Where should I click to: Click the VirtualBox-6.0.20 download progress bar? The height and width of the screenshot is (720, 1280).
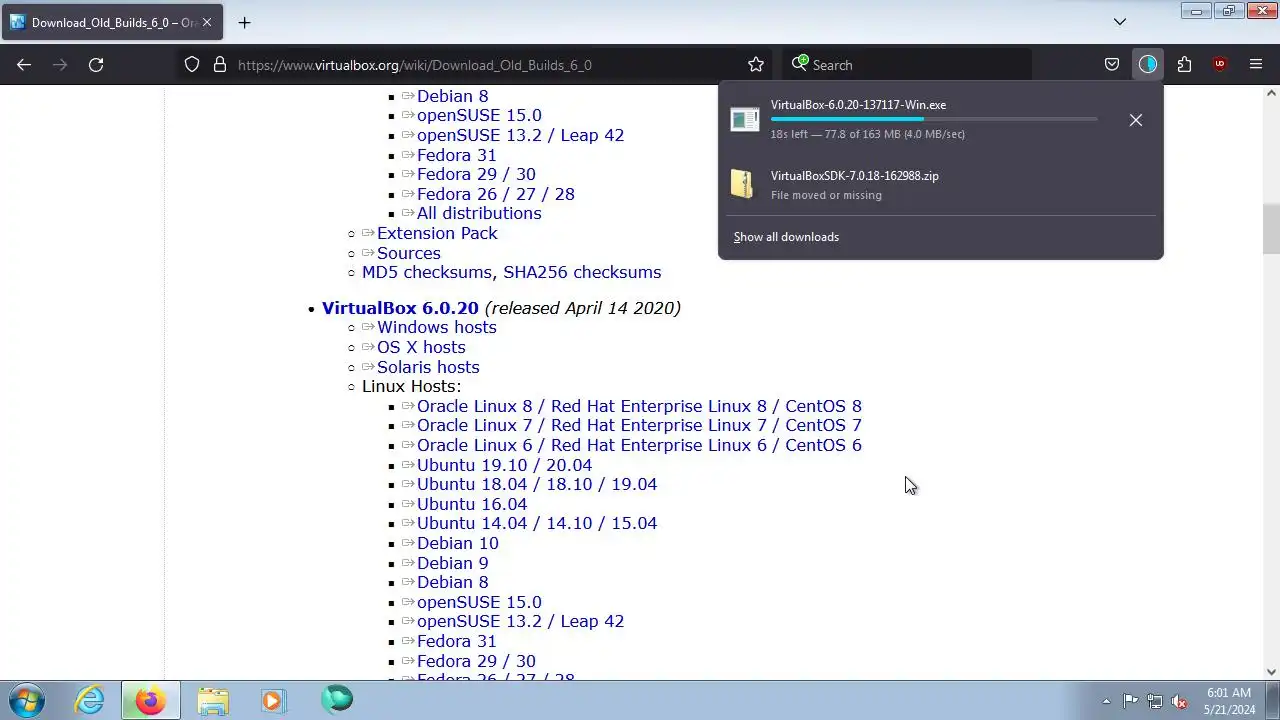point(934,119)
